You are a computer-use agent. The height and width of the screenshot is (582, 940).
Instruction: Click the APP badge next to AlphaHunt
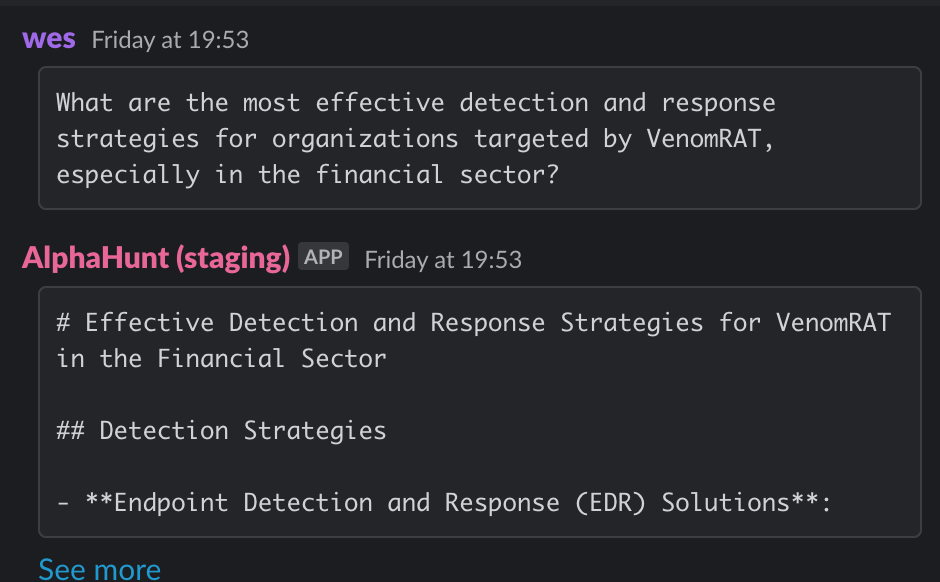323,257
